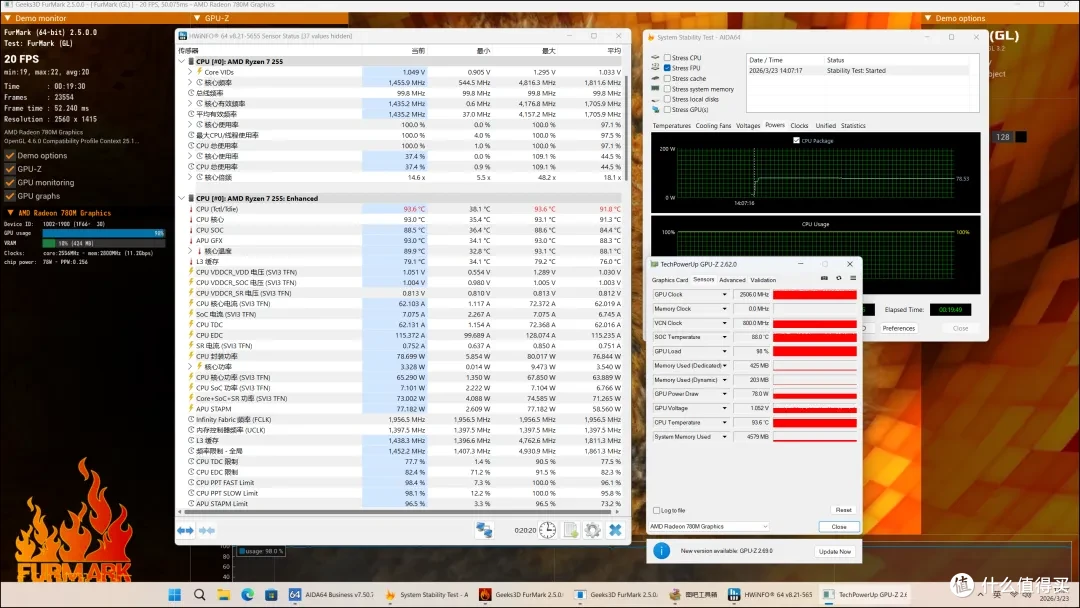
Task: Open GPU-Z hamburger menu icon
Action: (x=853, y=278)
